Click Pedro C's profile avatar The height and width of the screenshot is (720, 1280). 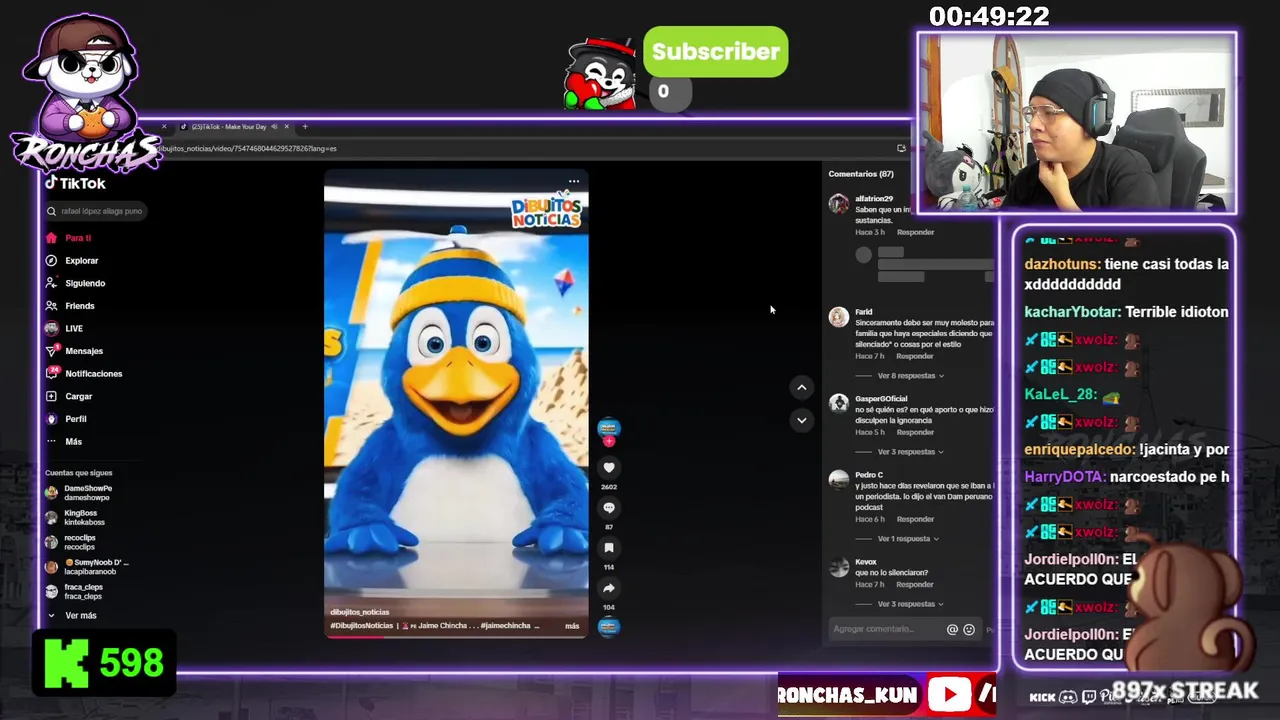839,480
